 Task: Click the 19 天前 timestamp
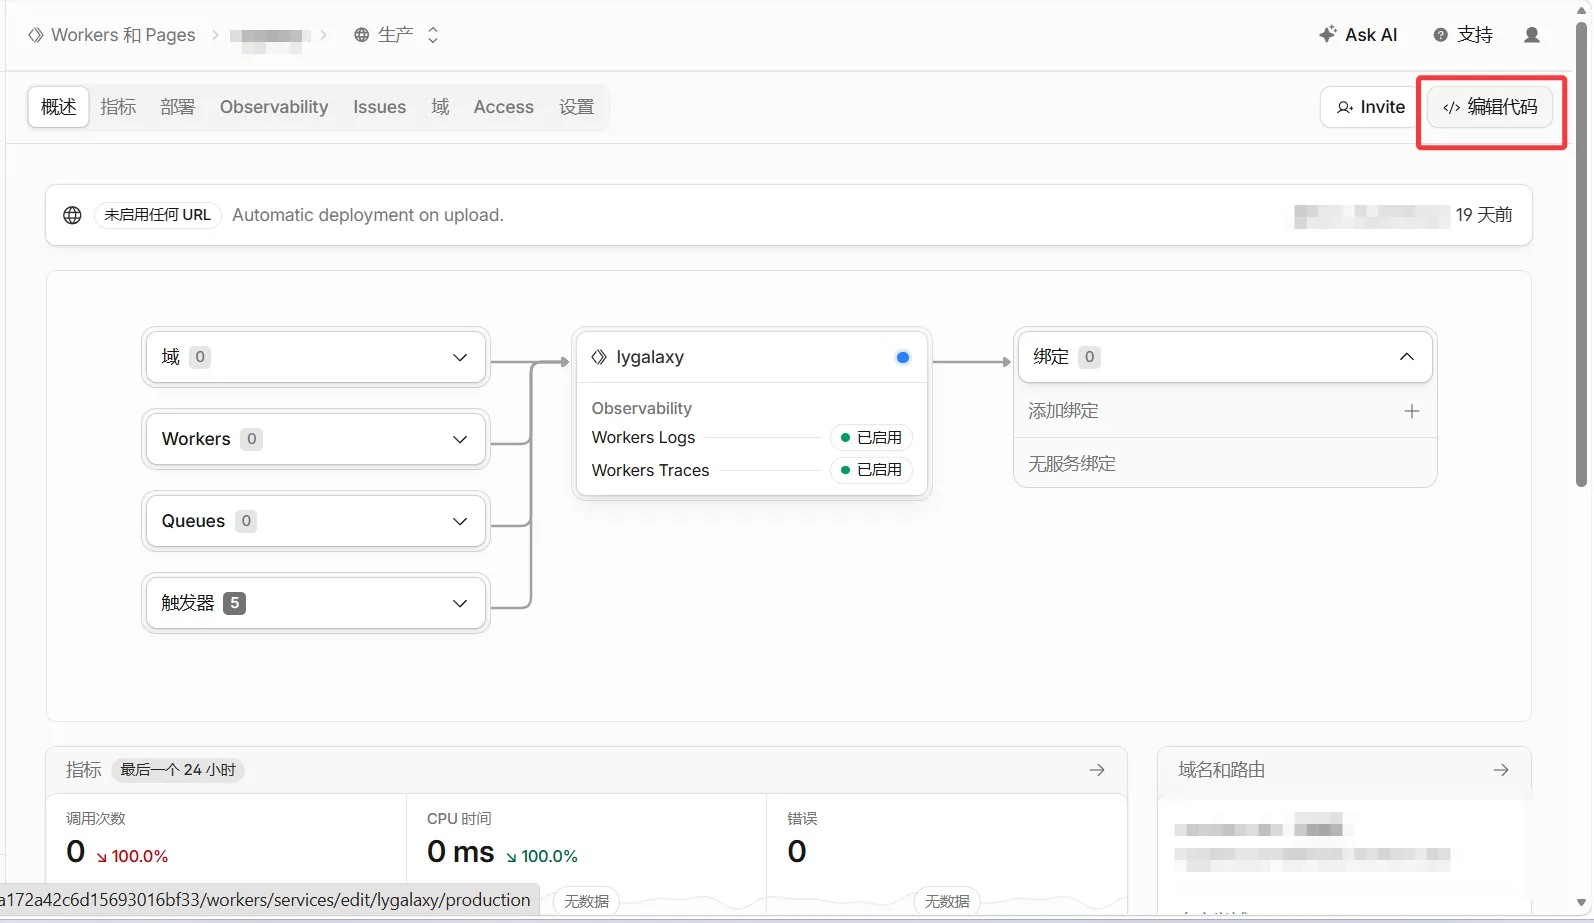pyautogui.click(x=1484, y=215)
